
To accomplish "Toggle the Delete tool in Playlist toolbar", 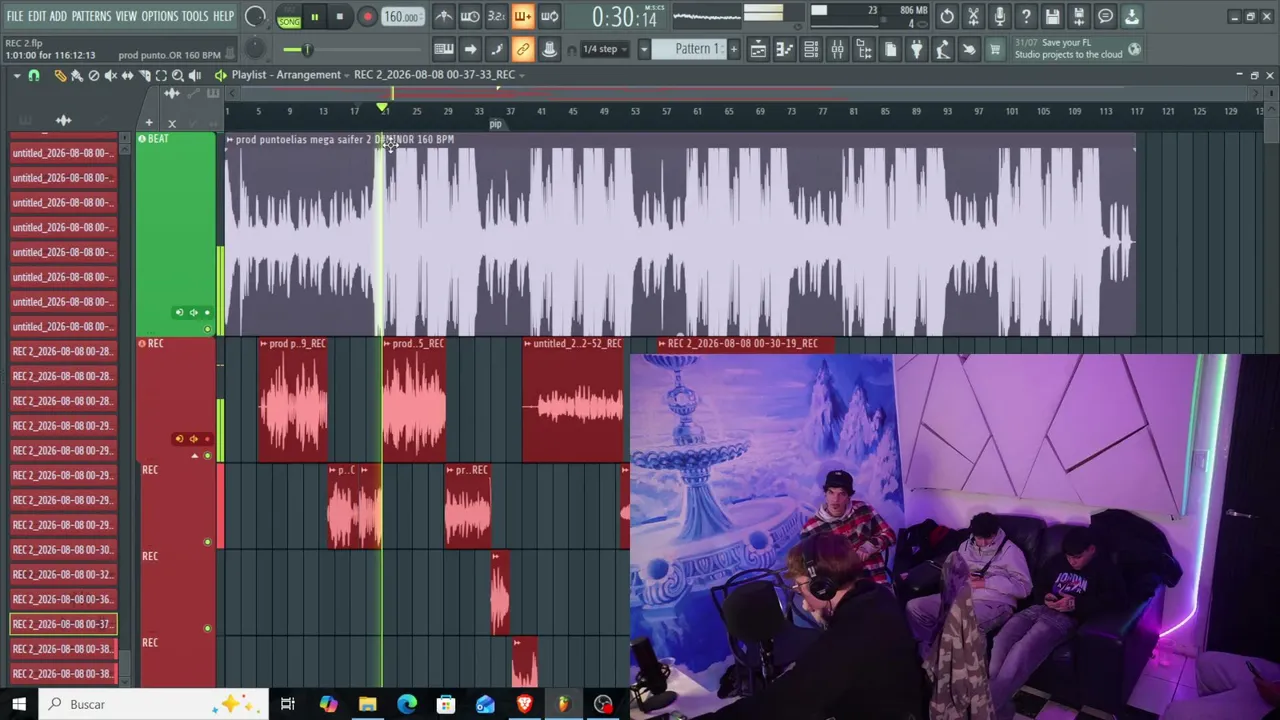I will pyautogui.click(x=94, y=75).
